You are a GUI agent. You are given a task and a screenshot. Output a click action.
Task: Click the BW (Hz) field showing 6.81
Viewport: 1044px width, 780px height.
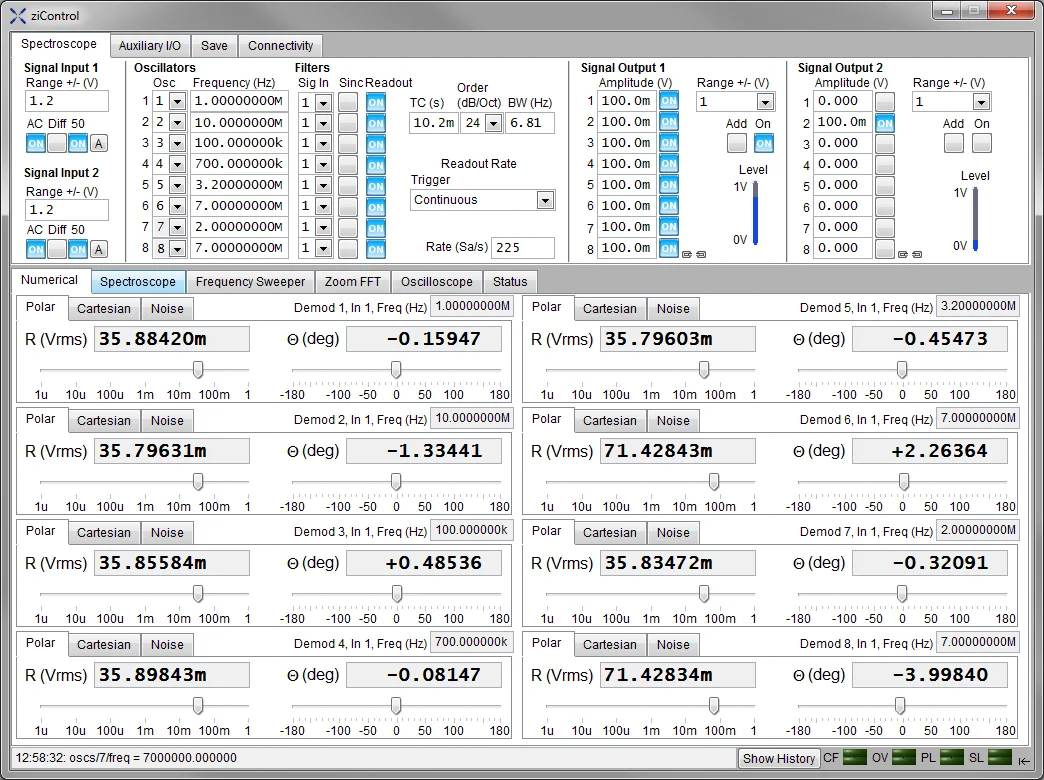[530, 123]
